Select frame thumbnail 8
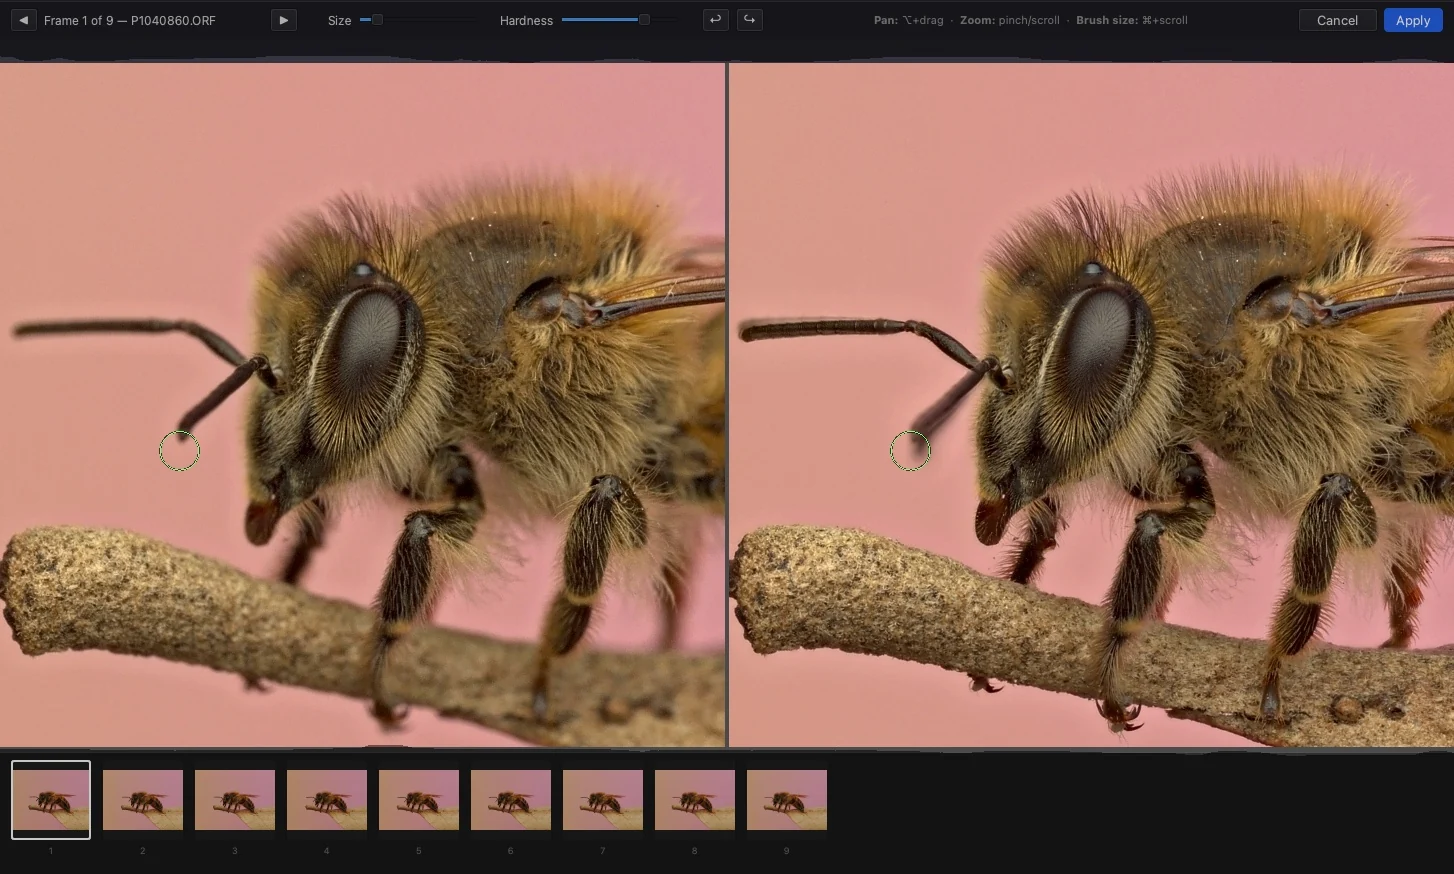The width and height of the screenshot is (1454, 874). point(695,800)
